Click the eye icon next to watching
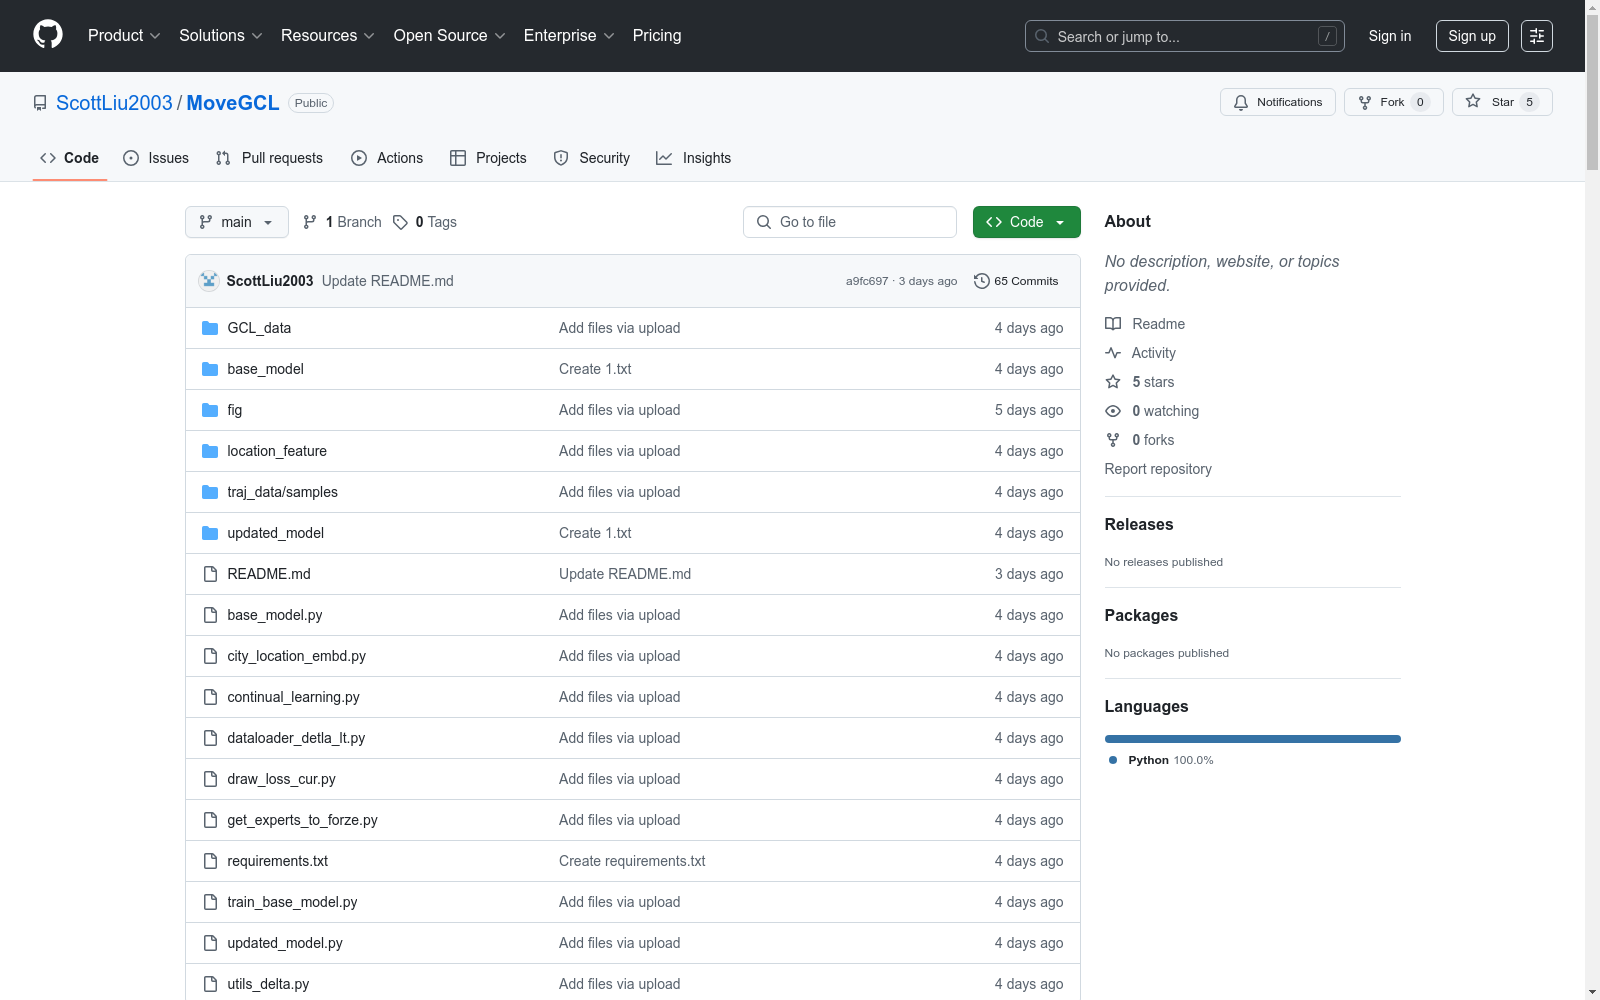 coord(1113,411)
